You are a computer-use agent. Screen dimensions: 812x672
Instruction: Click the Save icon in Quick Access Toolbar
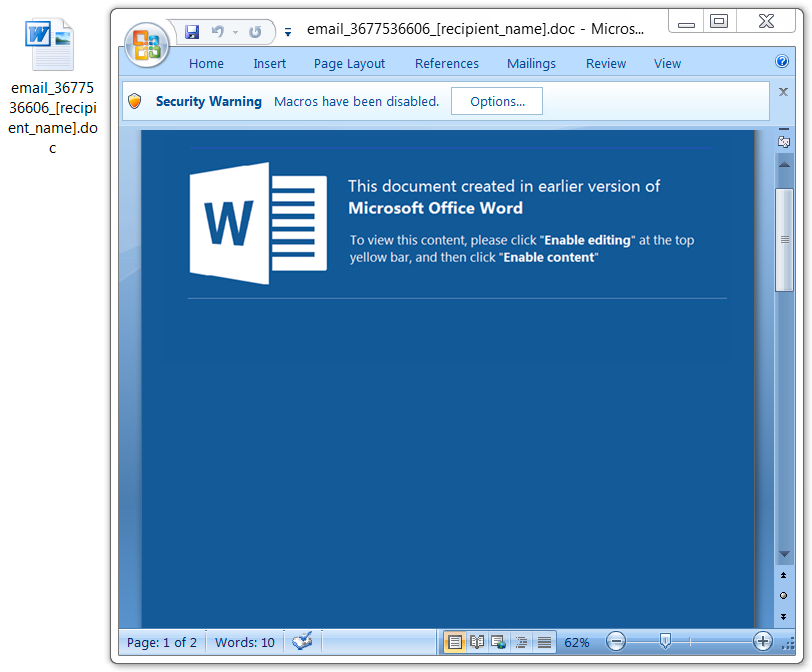tap(192, 32)
